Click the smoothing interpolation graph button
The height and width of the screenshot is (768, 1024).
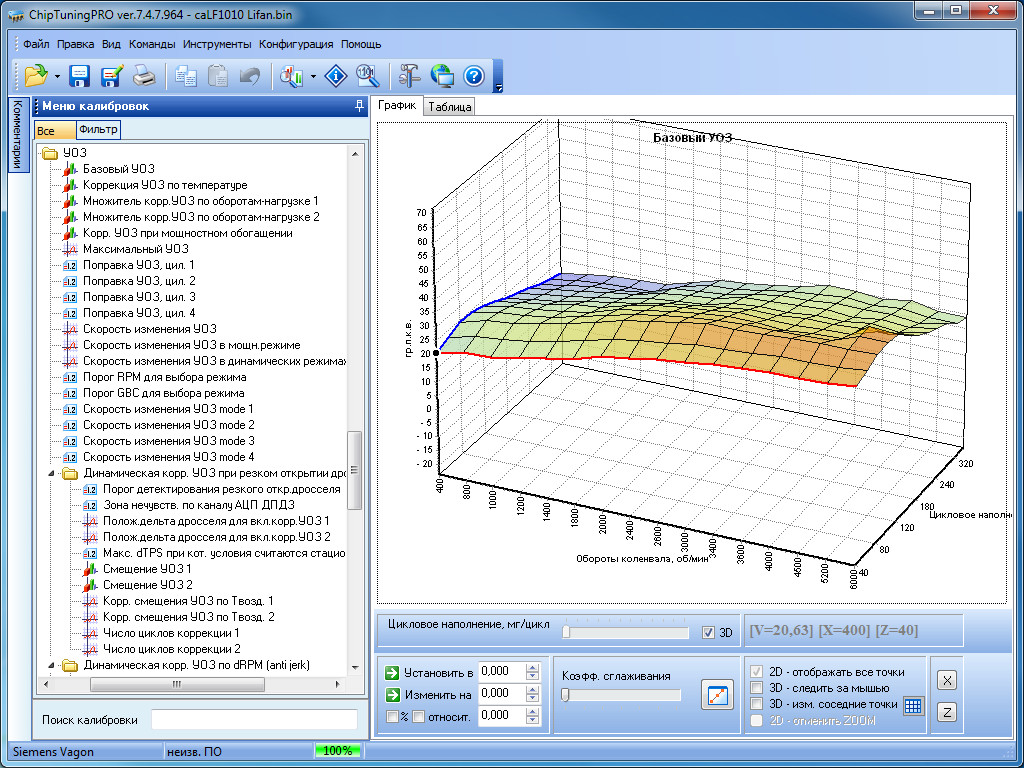click(x=717, y=694)
